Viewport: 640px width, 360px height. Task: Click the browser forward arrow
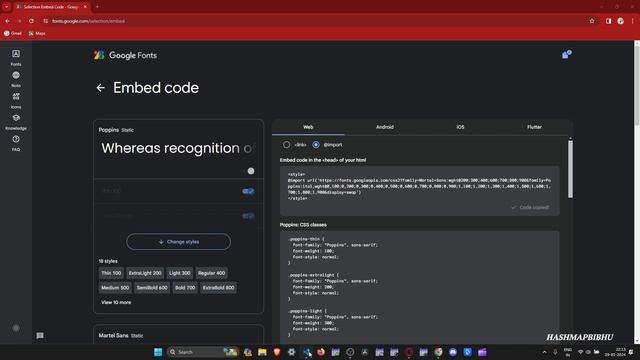(x=19, y=21)
